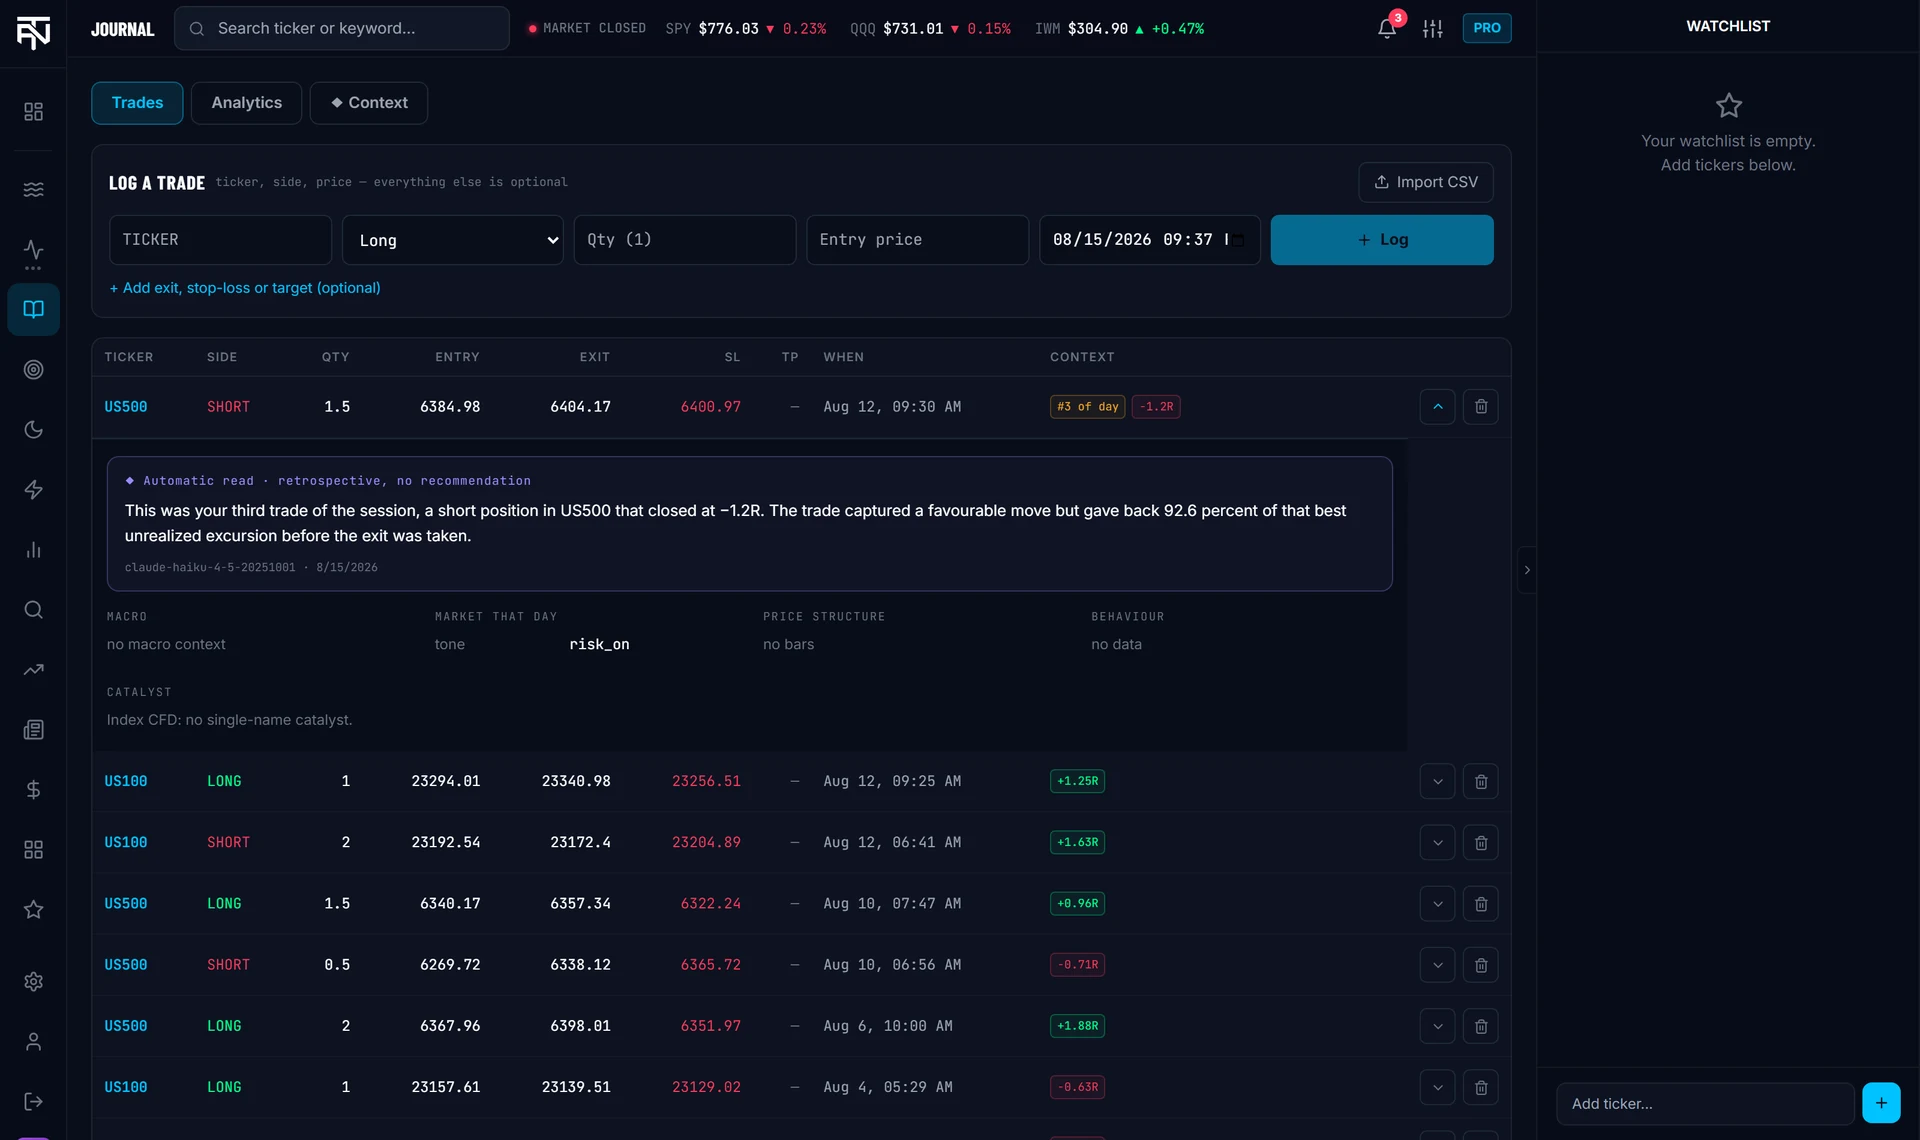The height and width of the screenshot is (1140, 1920).
Task: Open the moon icon in sidebar
Action: [33, 430]
